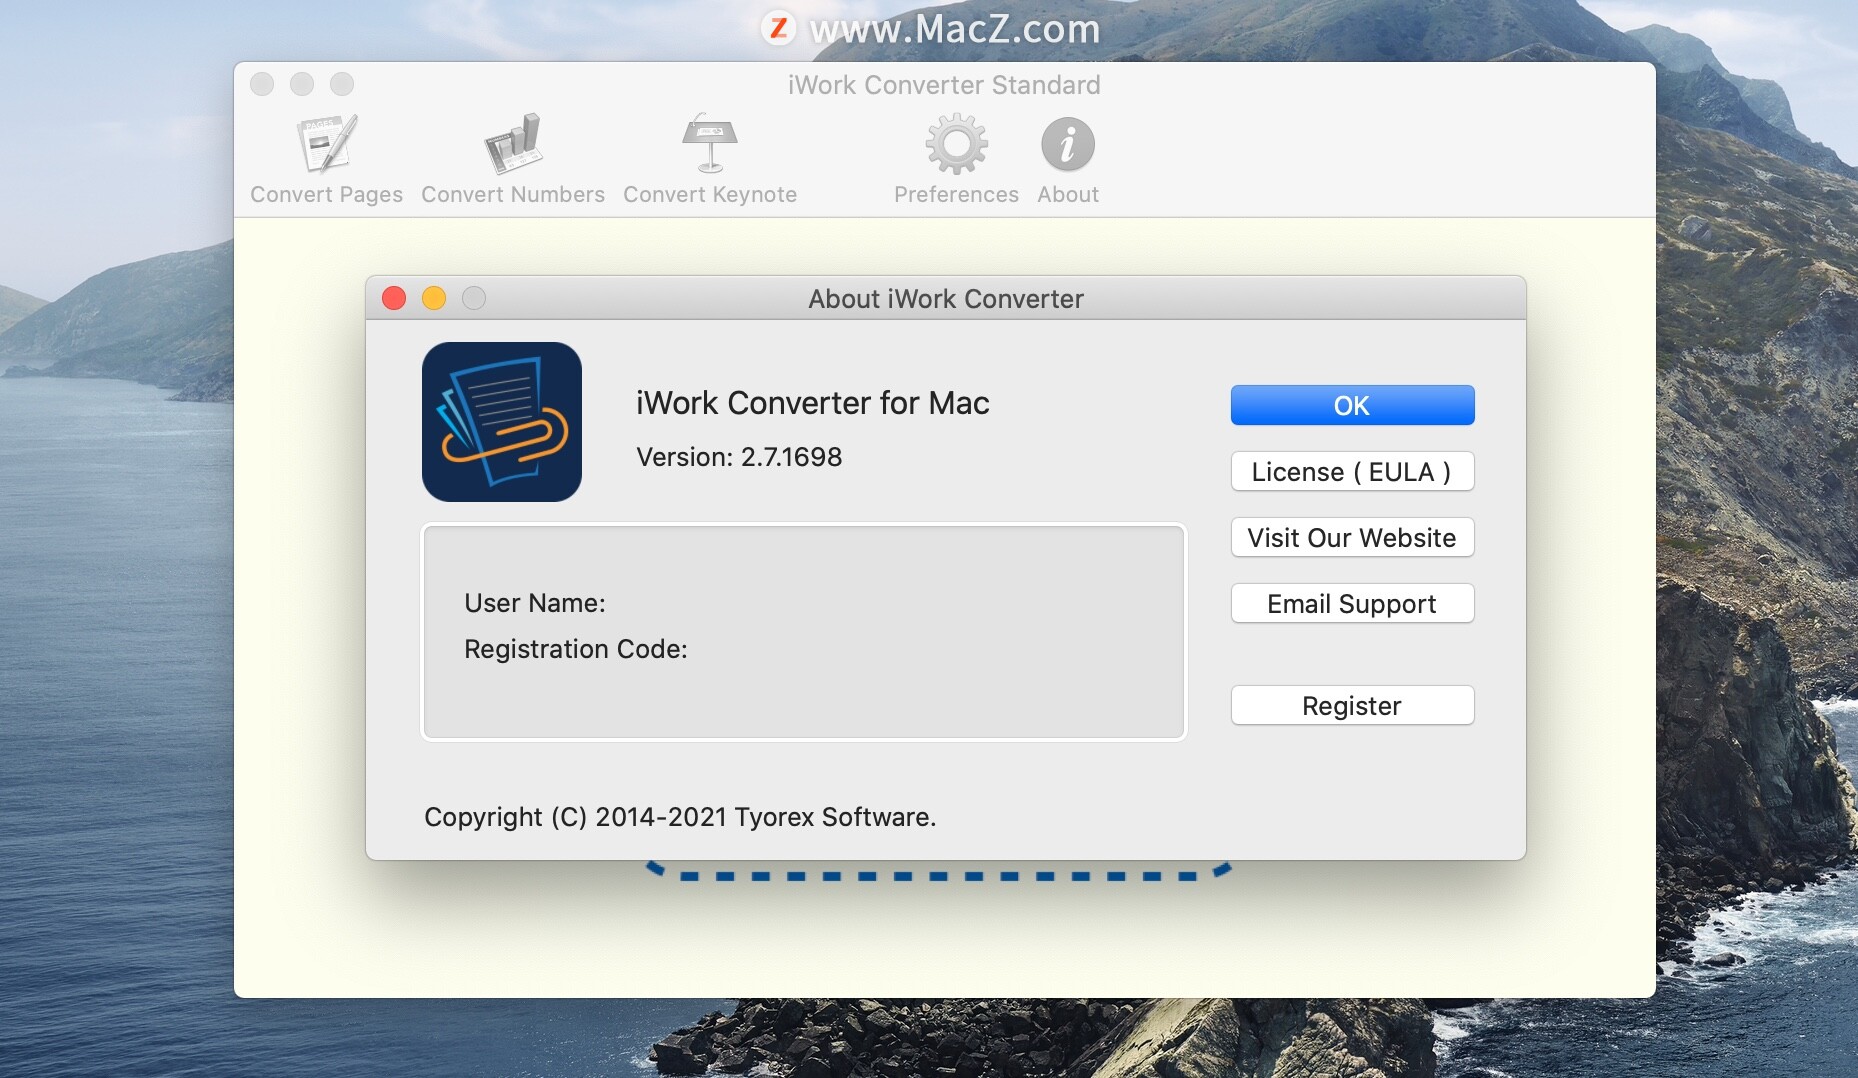Close the About iWork Converter dialog
This screenshot has width=1858, height=1078.
point(394,298)
